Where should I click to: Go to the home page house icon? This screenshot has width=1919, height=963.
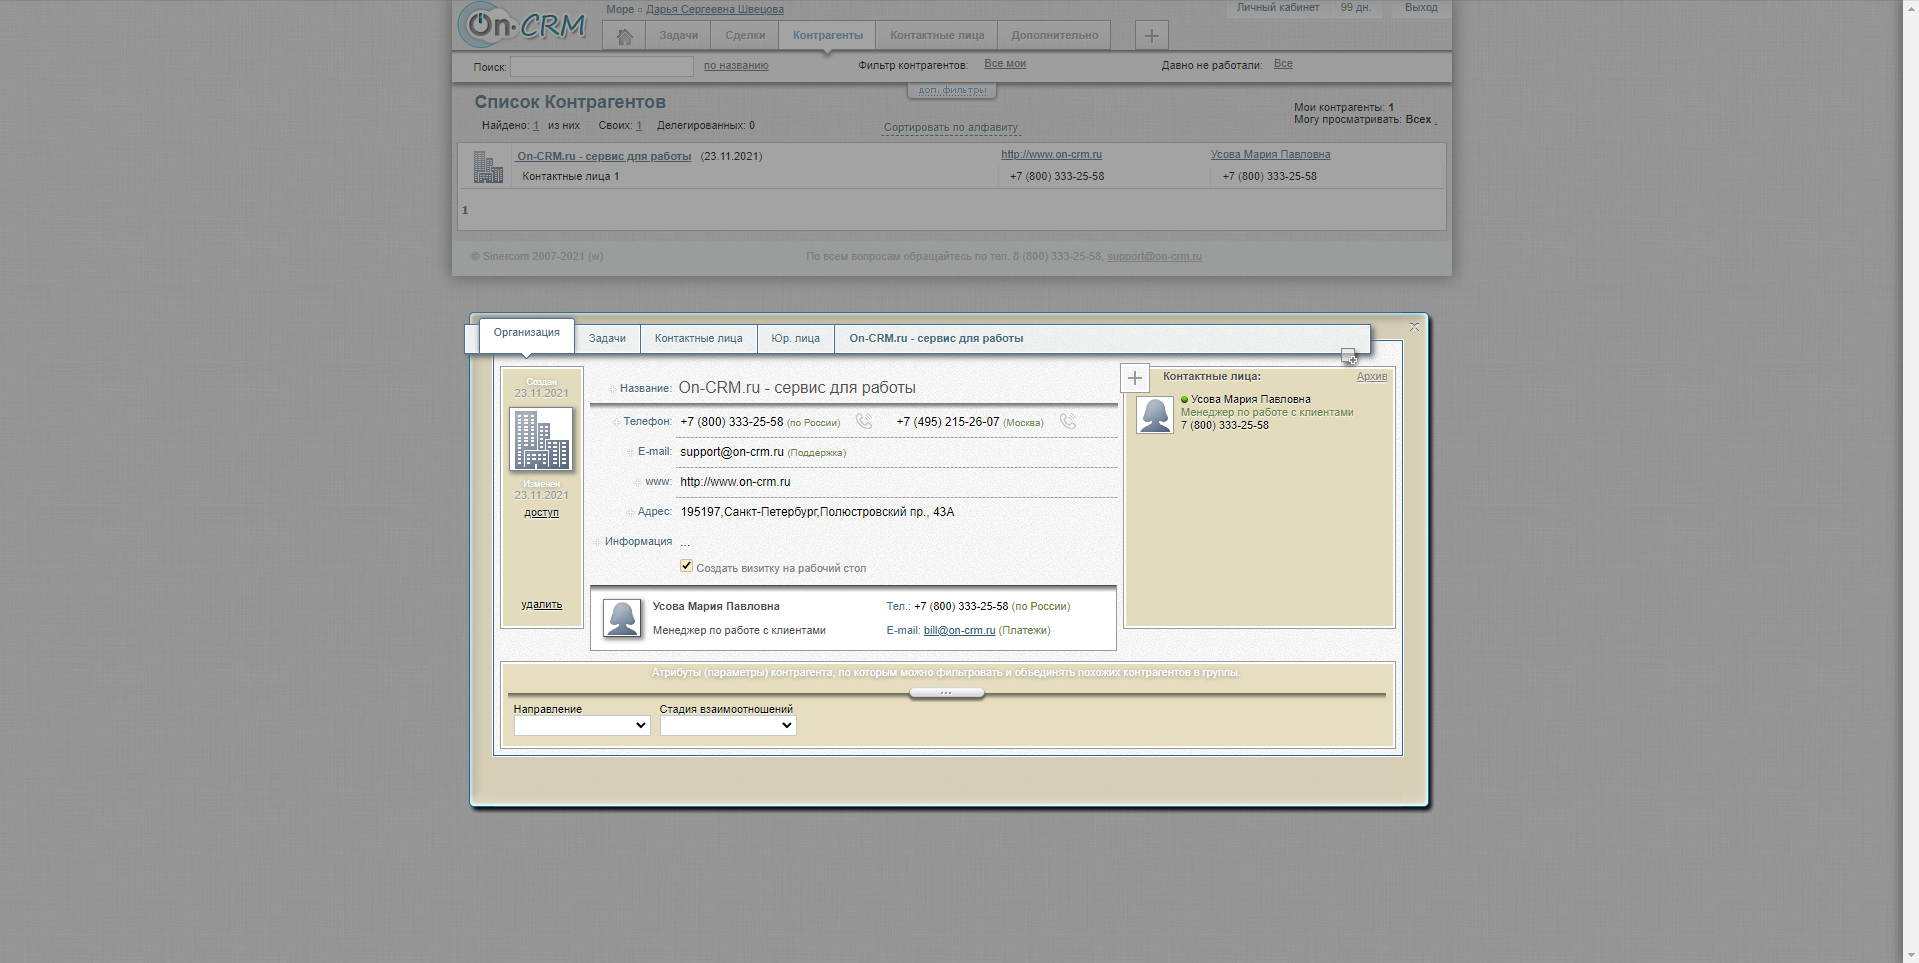point(624,36)
